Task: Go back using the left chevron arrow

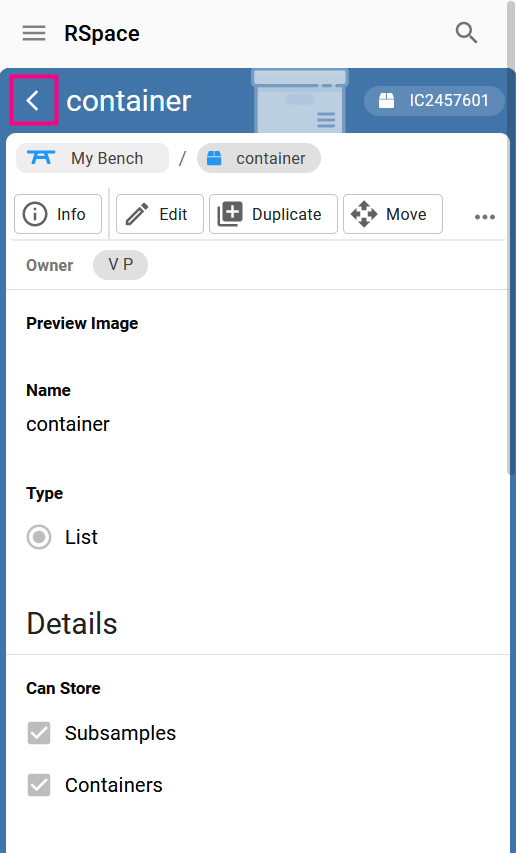Action: tap(34, 101)
